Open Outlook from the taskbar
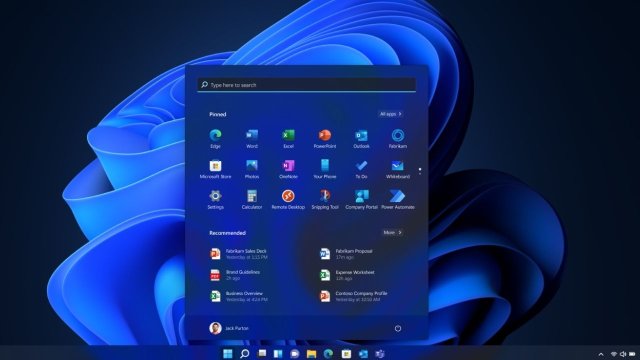Image resolution: width=640 pixels, height=360 pixels. click(363, 353)
